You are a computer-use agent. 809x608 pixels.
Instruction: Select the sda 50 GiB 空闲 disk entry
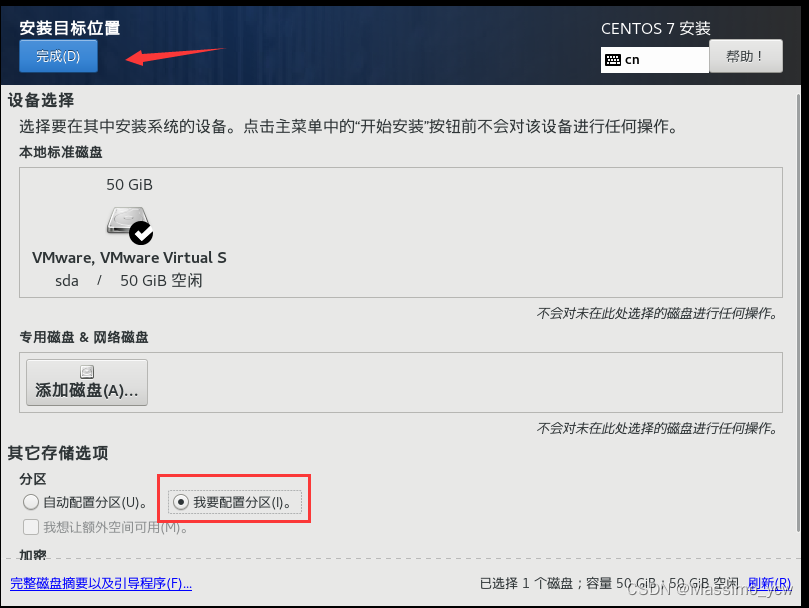[129, 233]
